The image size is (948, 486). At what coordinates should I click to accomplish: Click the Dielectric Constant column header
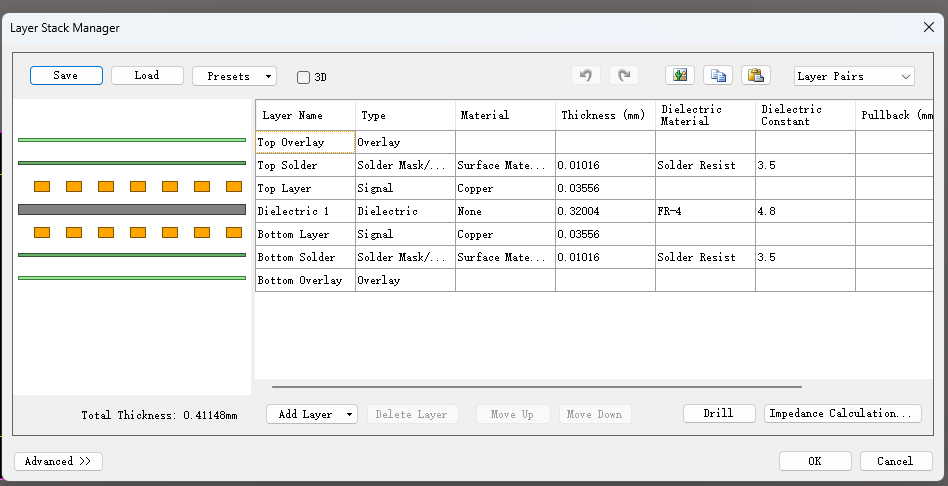click(x=805, y=115)
